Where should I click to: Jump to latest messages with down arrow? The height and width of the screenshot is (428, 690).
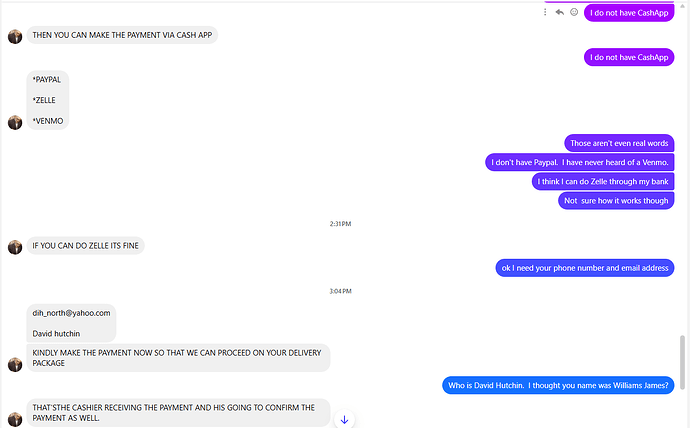tap(344, 420)
